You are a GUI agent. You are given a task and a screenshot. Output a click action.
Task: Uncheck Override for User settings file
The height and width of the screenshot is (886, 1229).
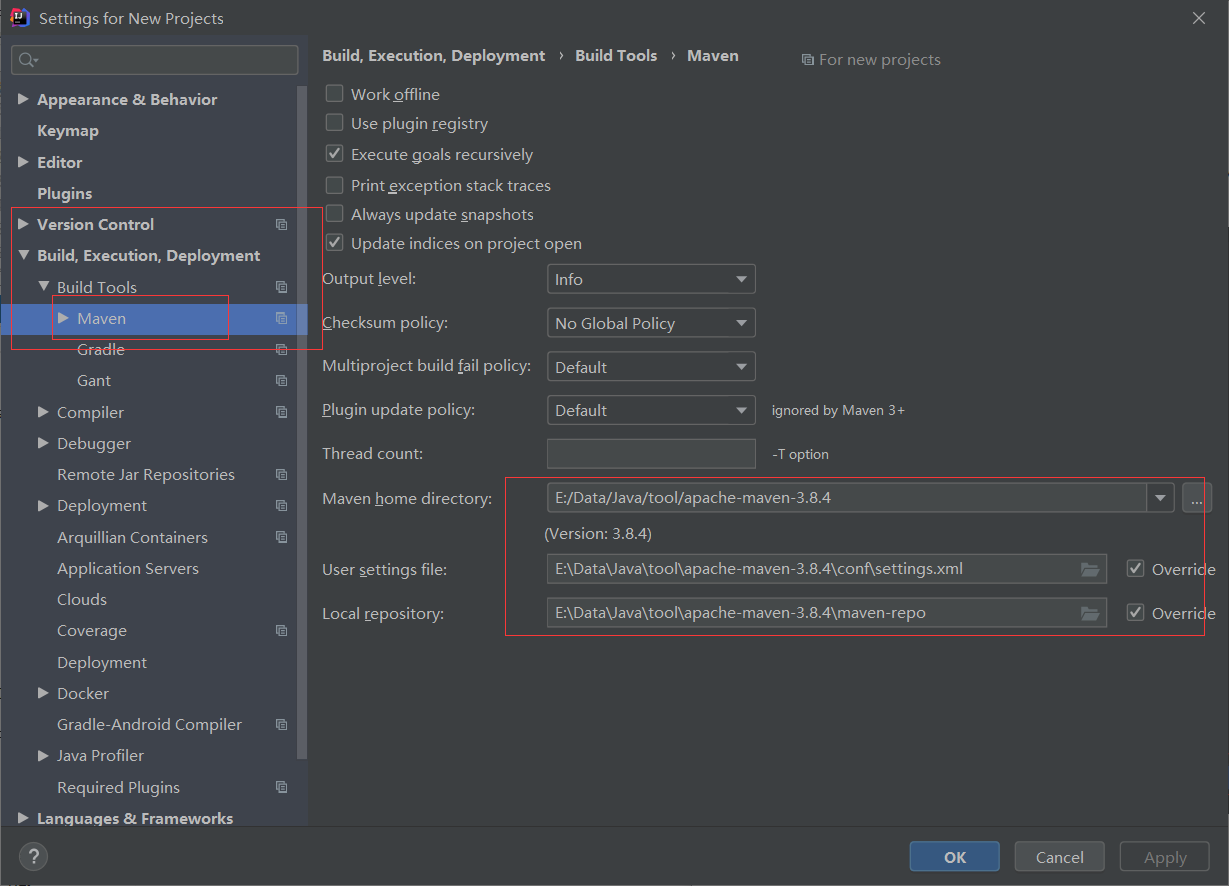[1135, 569]
